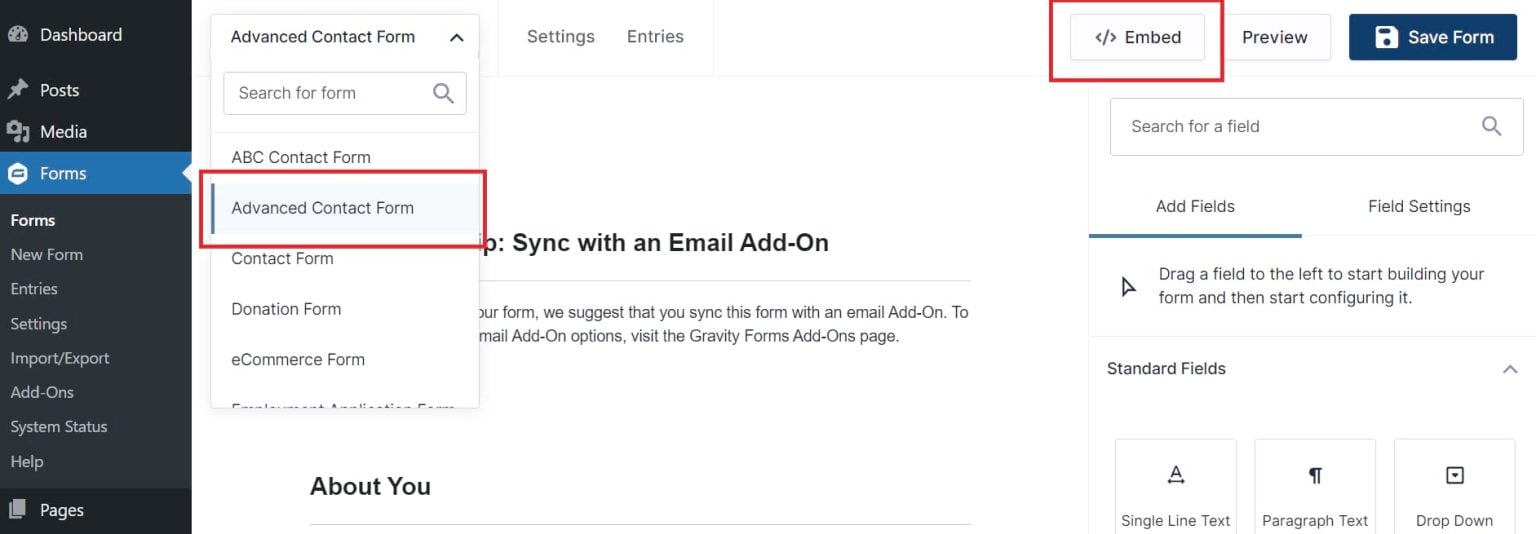
Task: Click the Save Form button
Action: [x=1433, y=37]
